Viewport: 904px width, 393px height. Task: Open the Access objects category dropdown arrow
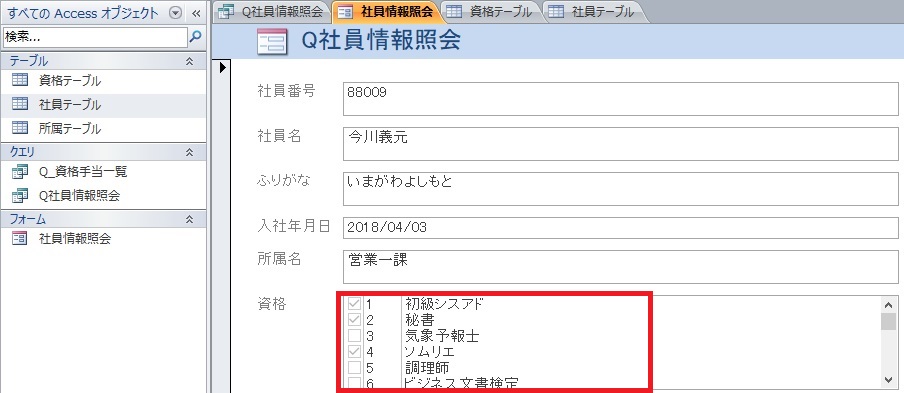pos(176,13)
